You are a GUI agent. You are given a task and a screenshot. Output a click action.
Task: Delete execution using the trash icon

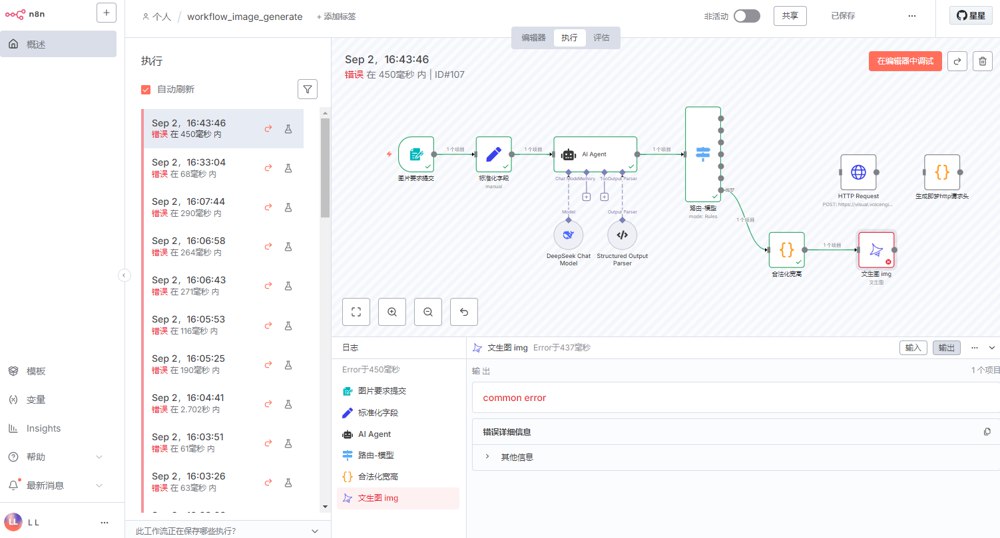click(x=982, y=61)
